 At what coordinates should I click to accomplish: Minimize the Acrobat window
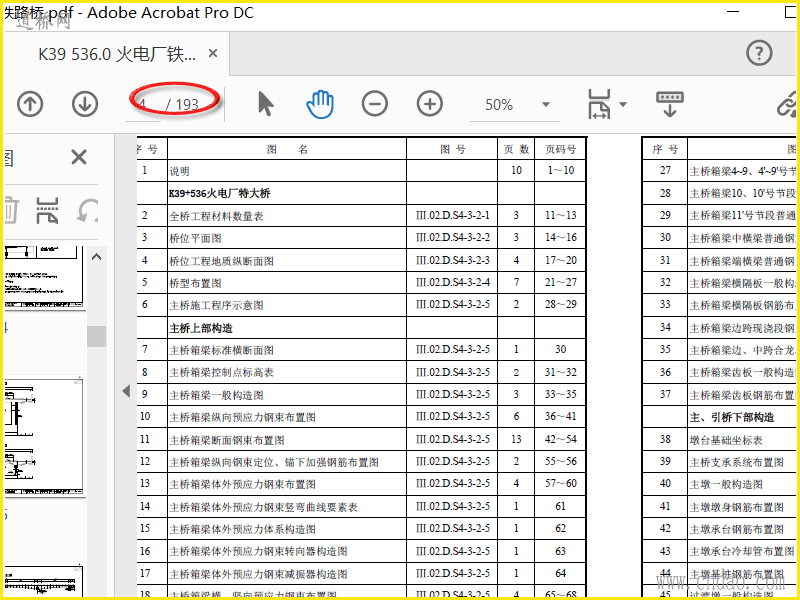click(x=733, y=11)
